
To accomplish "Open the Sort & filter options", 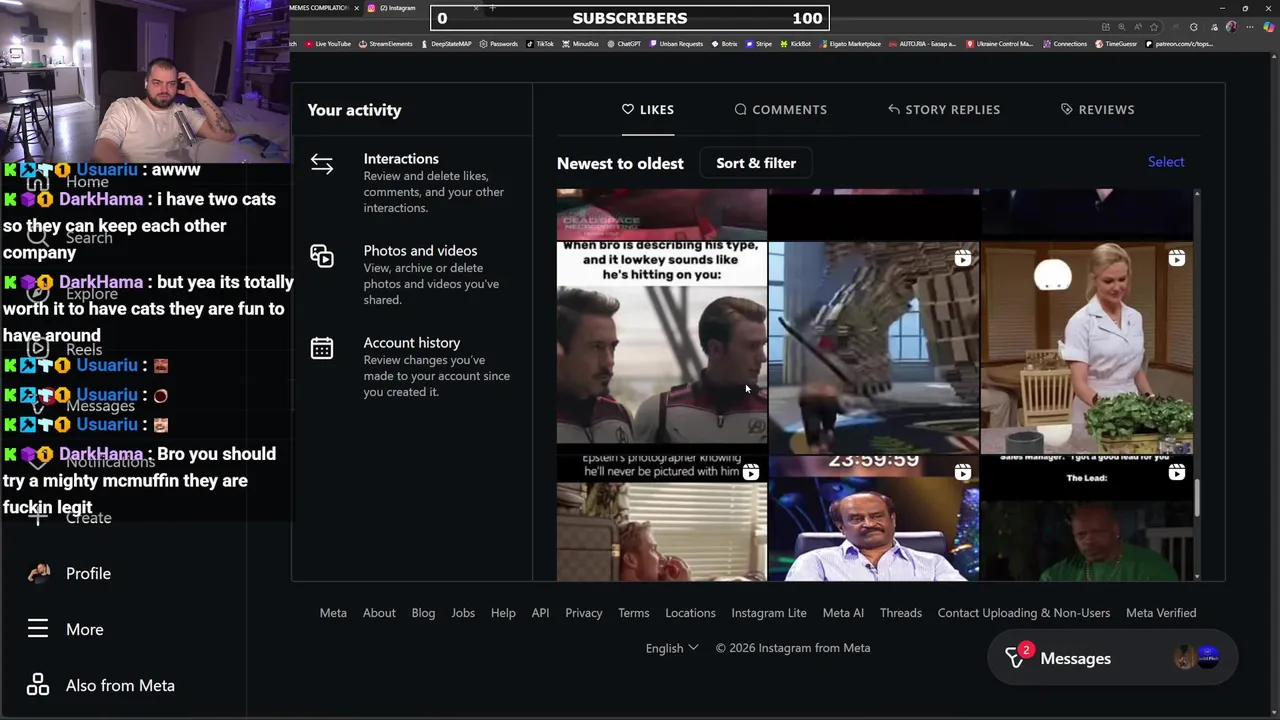I will coord(756,163).
